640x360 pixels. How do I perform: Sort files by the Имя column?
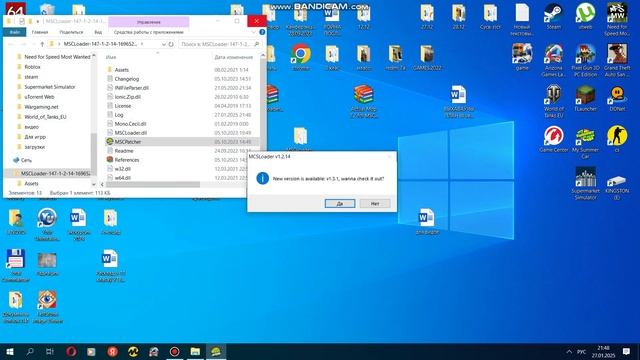coord(111,57)
